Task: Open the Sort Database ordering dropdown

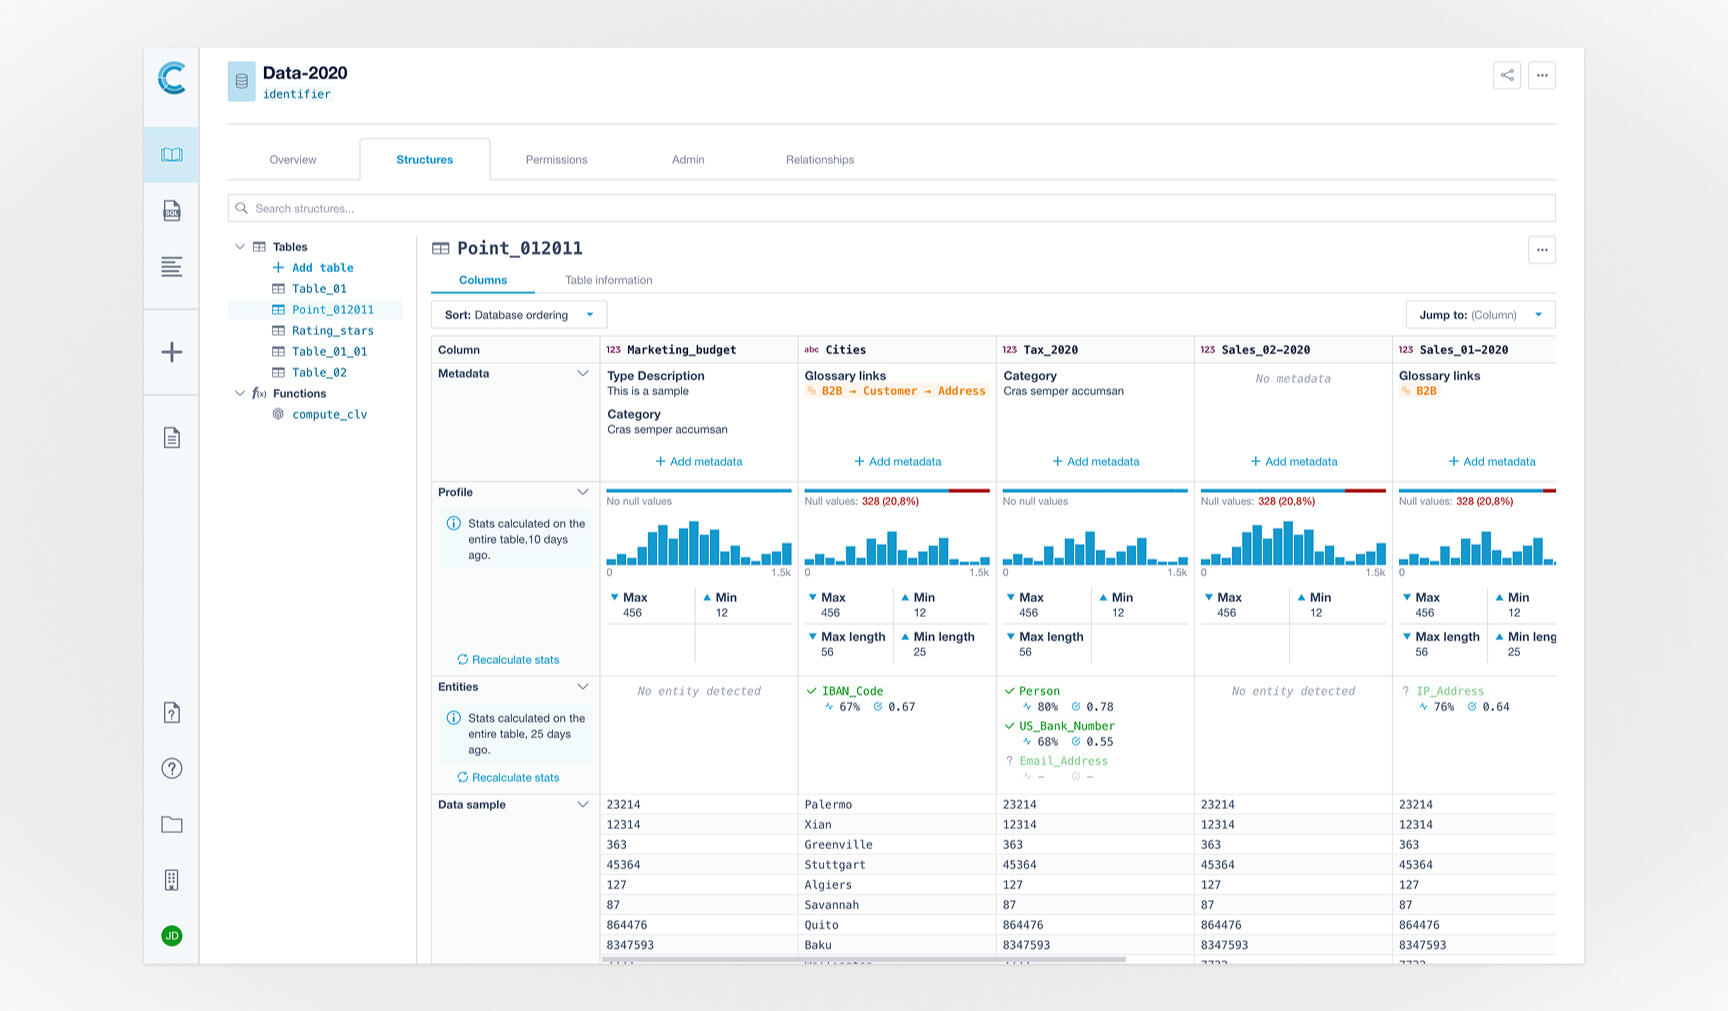Action: pyautogui.click(x=518, y=315)
